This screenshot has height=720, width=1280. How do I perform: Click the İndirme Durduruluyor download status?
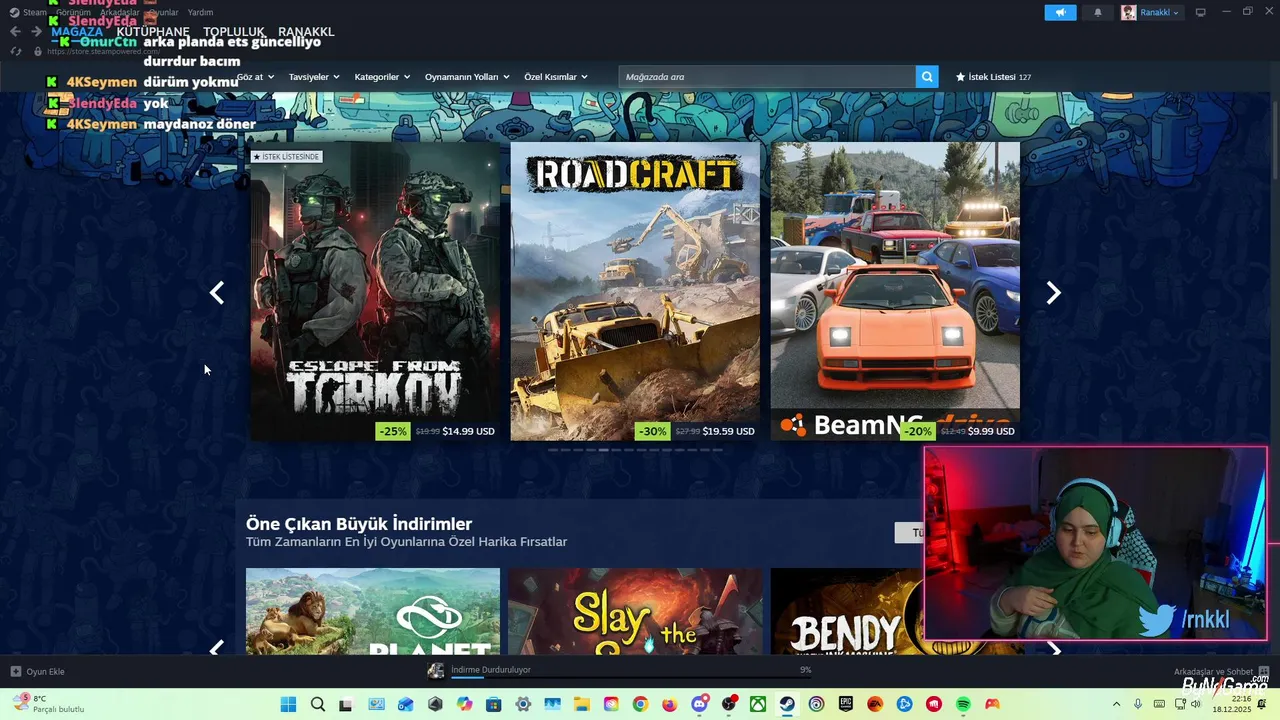coord(490,669)
